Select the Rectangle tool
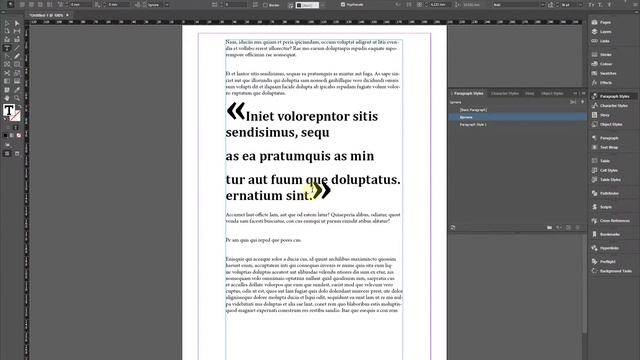The width and height of the screenshot is (640, 360). [17, 64]
